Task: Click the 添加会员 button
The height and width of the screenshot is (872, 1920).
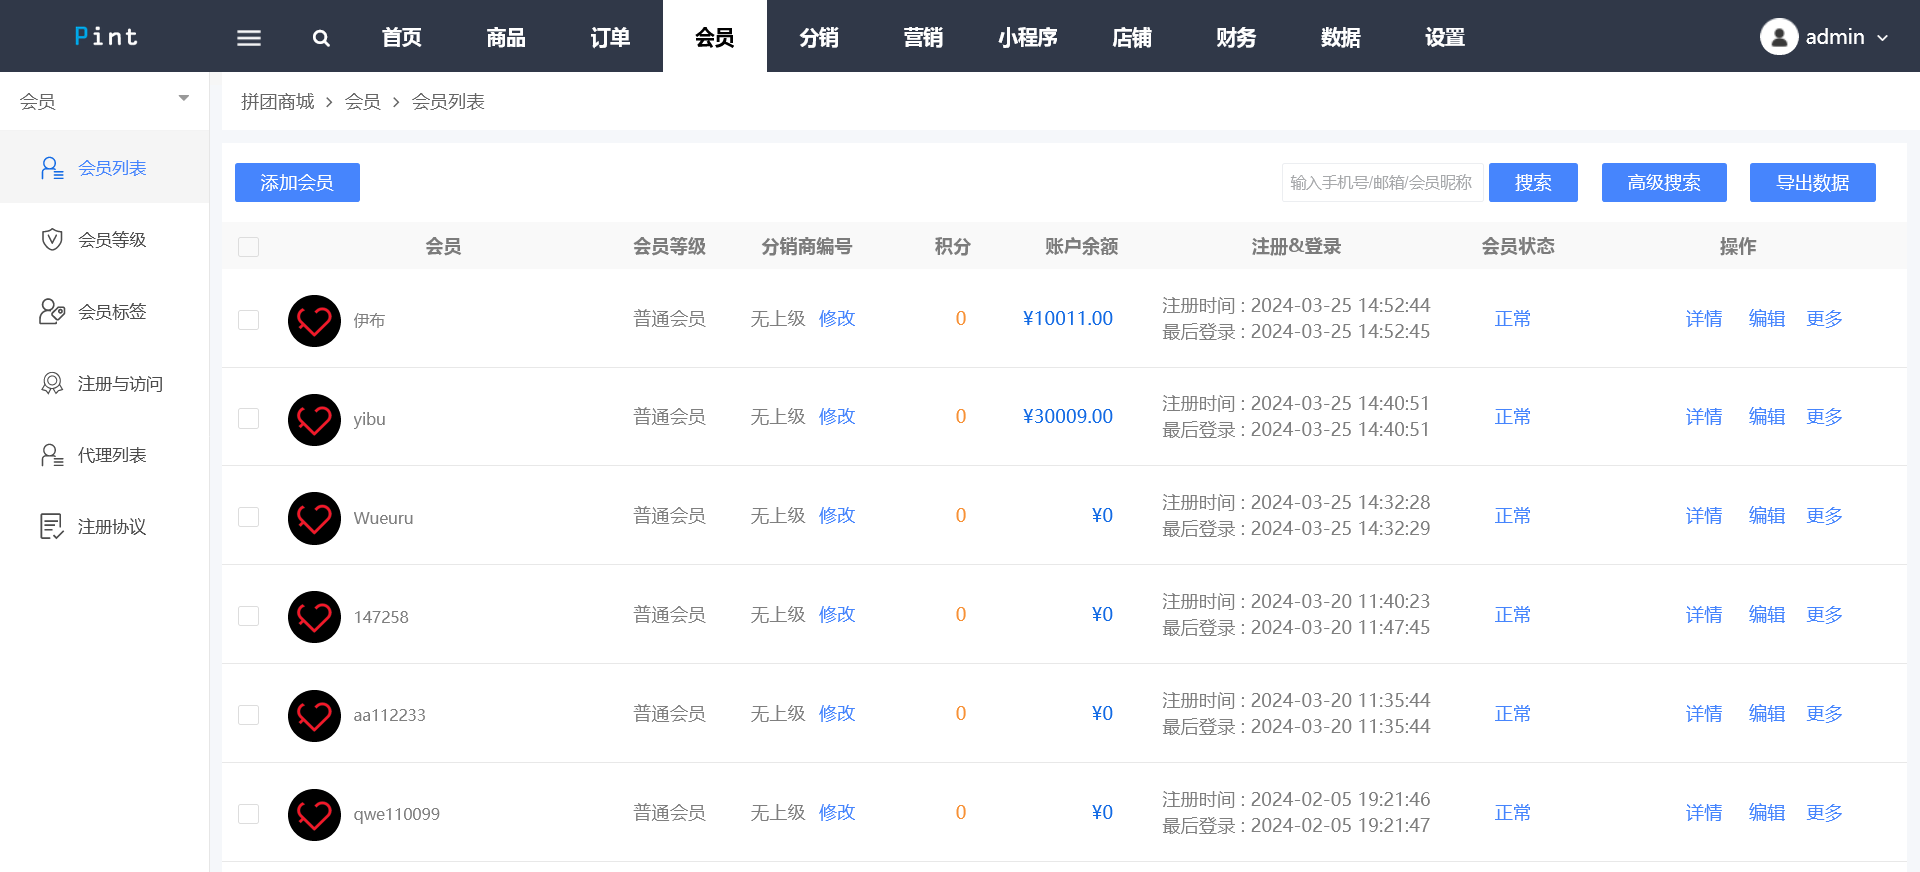Action: pyautogui.click(x=297, y=183)
